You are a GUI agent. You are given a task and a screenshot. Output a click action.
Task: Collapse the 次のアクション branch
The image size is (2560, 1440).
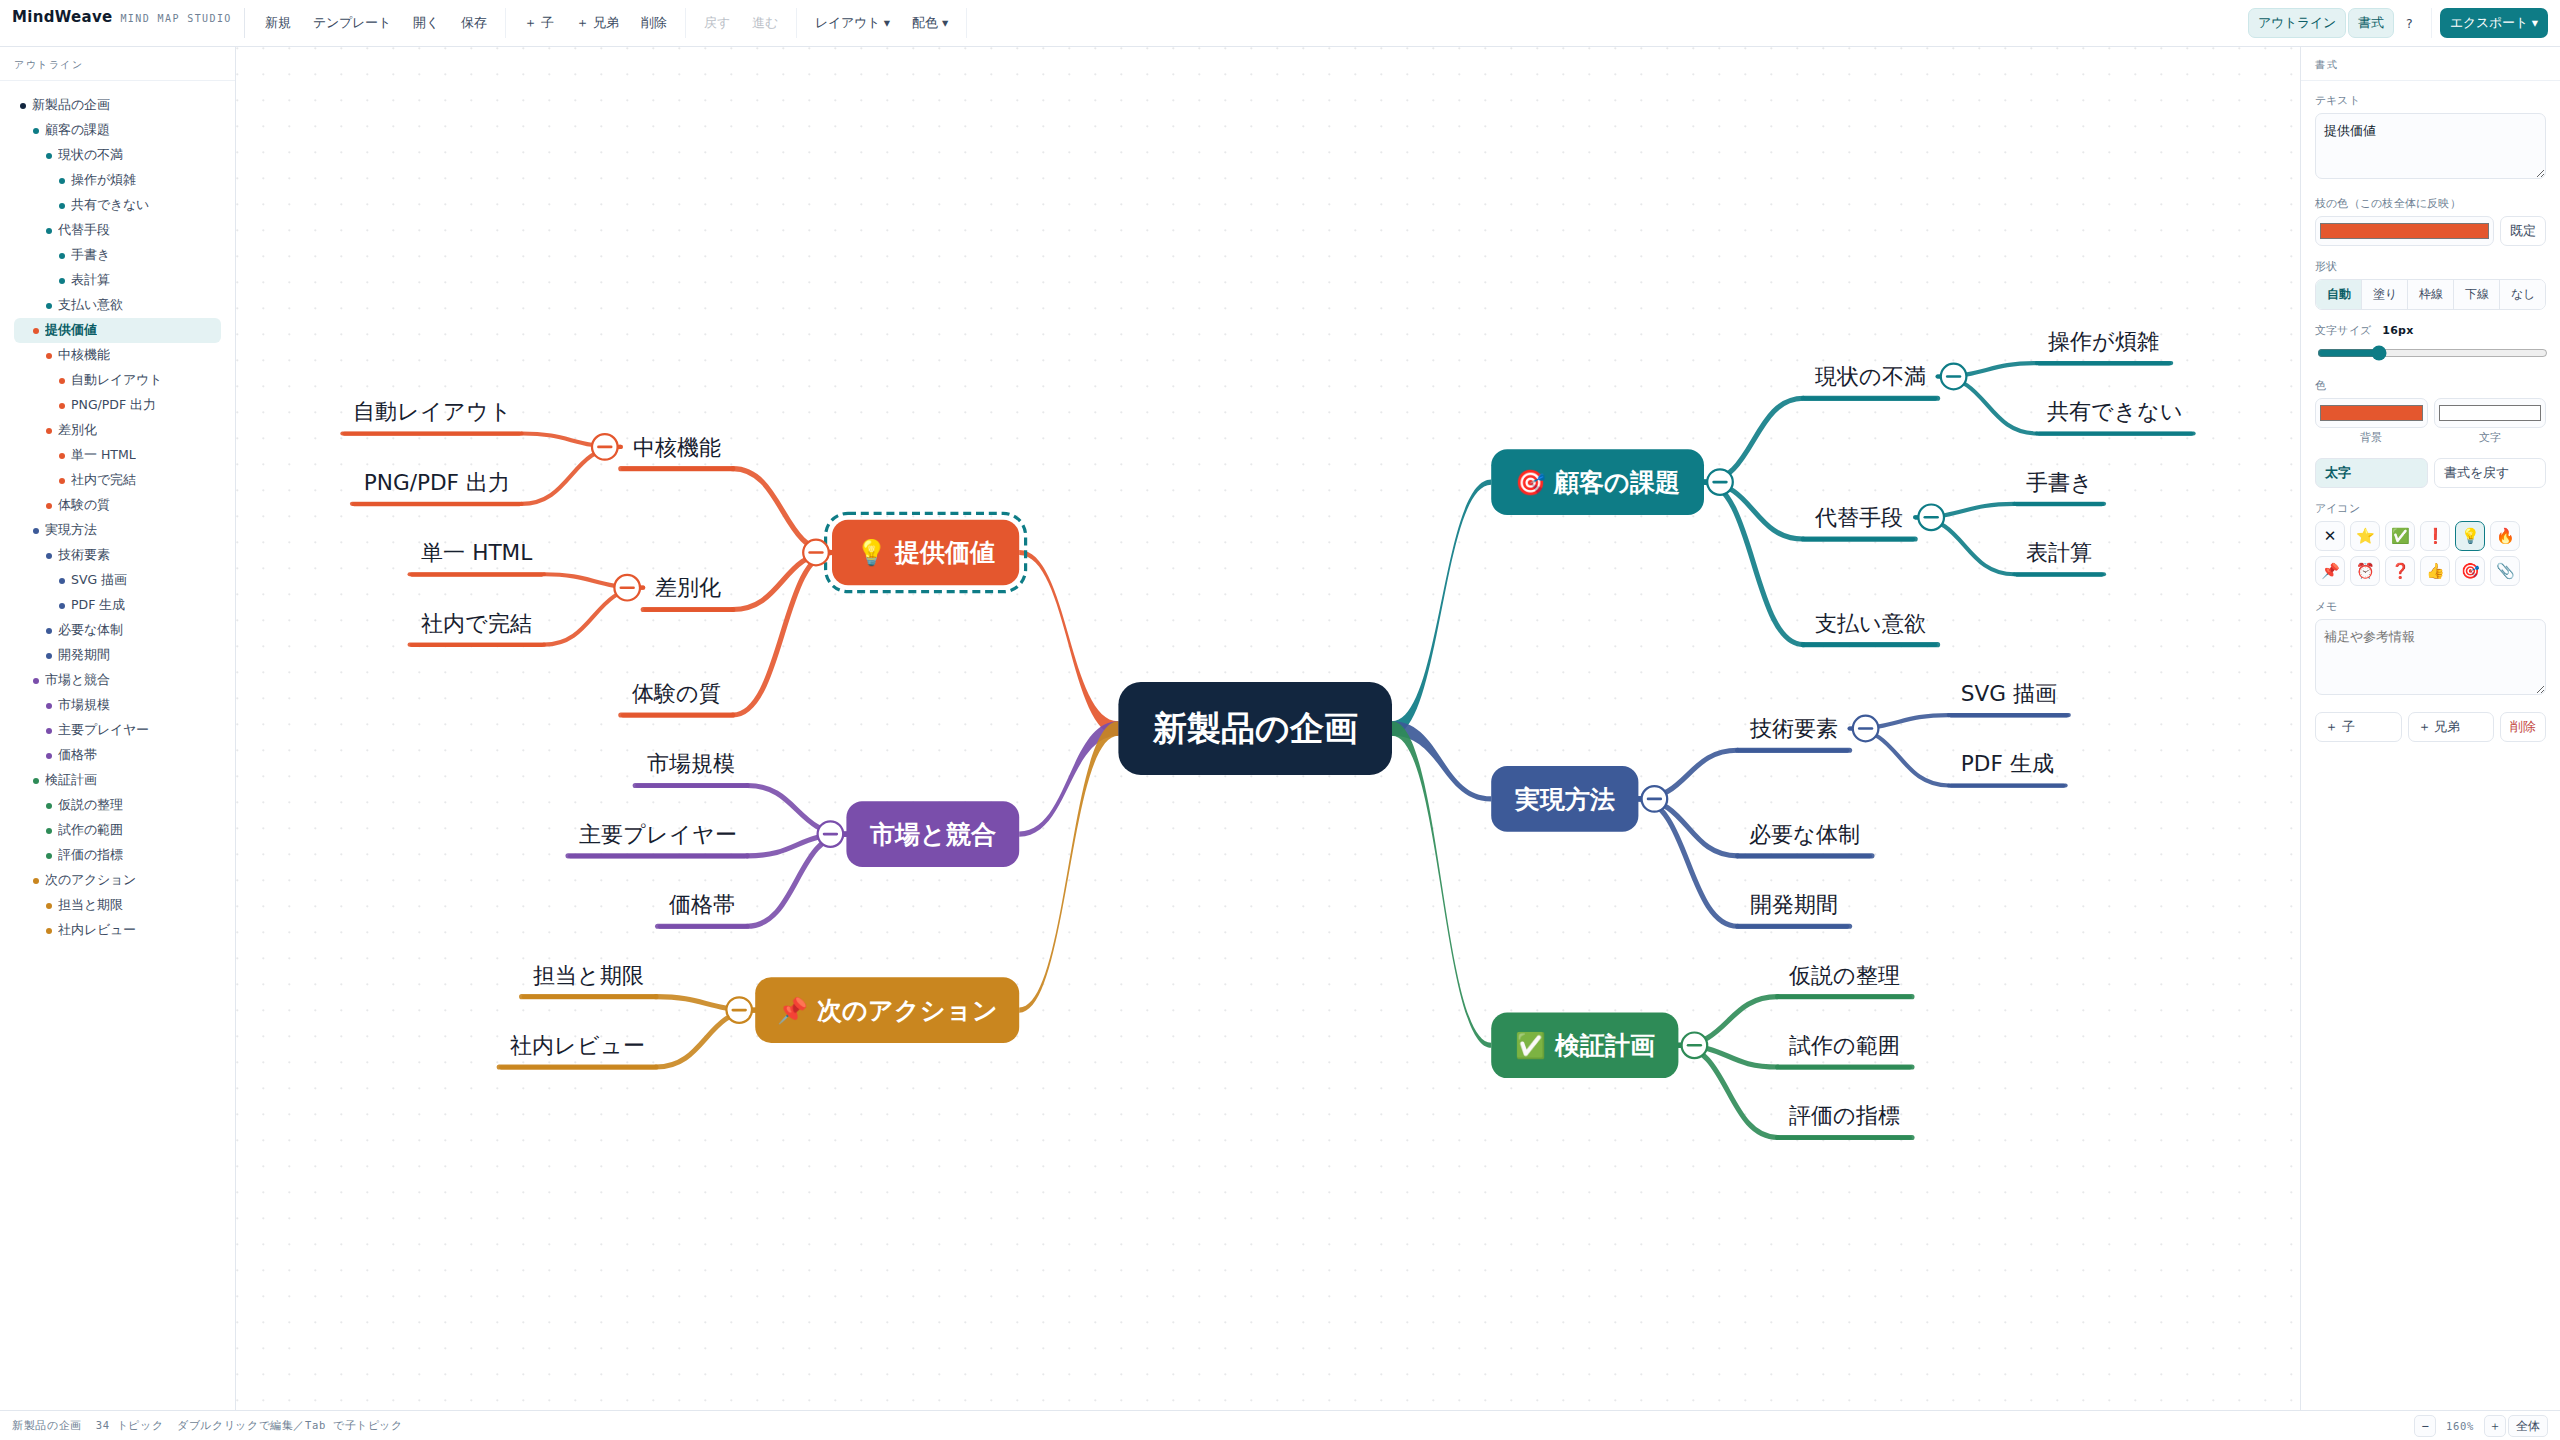click(x=739, y=1010)
